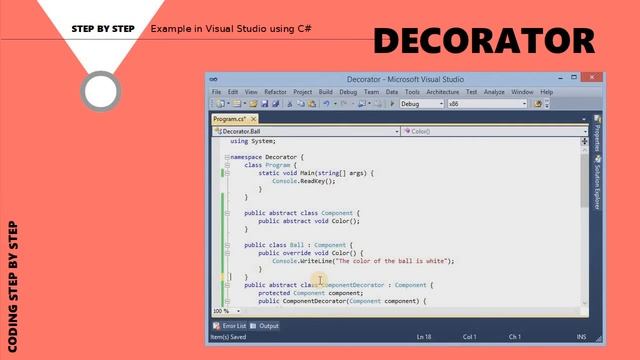Screen dimensions: 640x360
Task: Open the Window menu
Action: (522, 92)
